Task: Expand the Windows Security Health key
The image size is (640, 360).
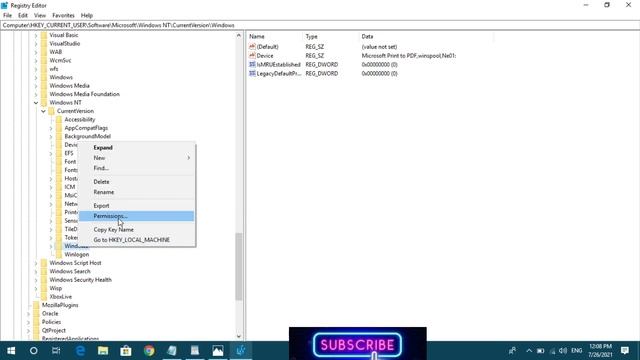Action: click(x=36, y=280)
